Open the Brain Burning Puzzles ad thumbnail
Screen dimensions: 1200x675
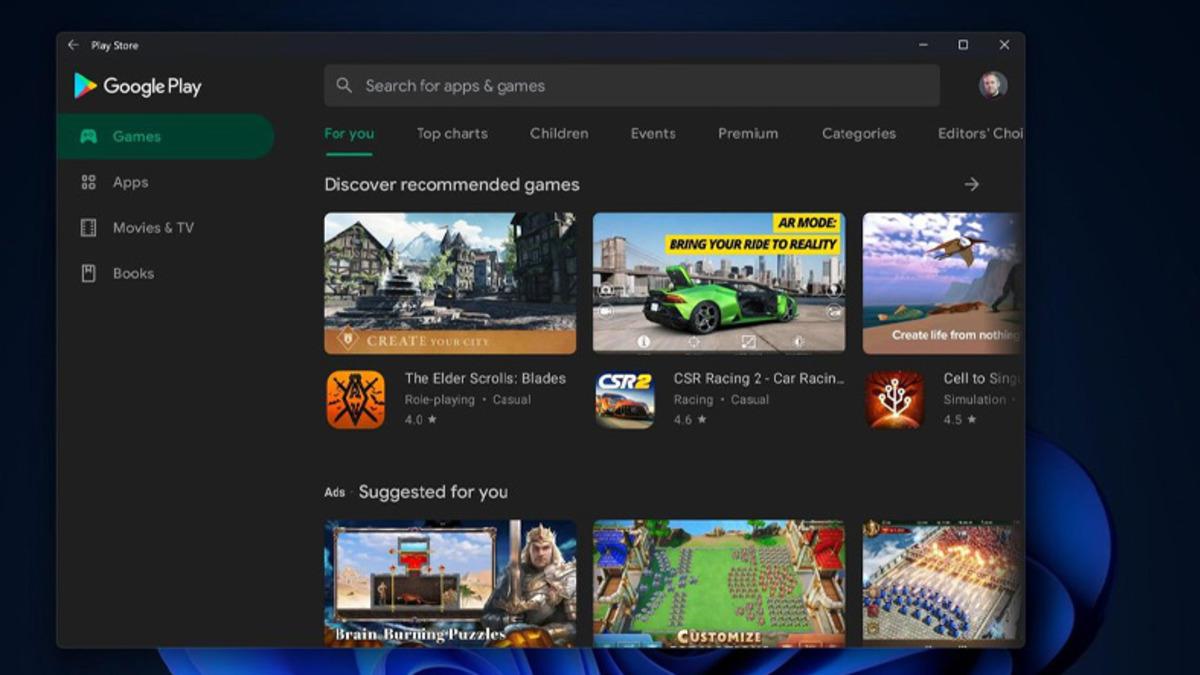[450, 582]
